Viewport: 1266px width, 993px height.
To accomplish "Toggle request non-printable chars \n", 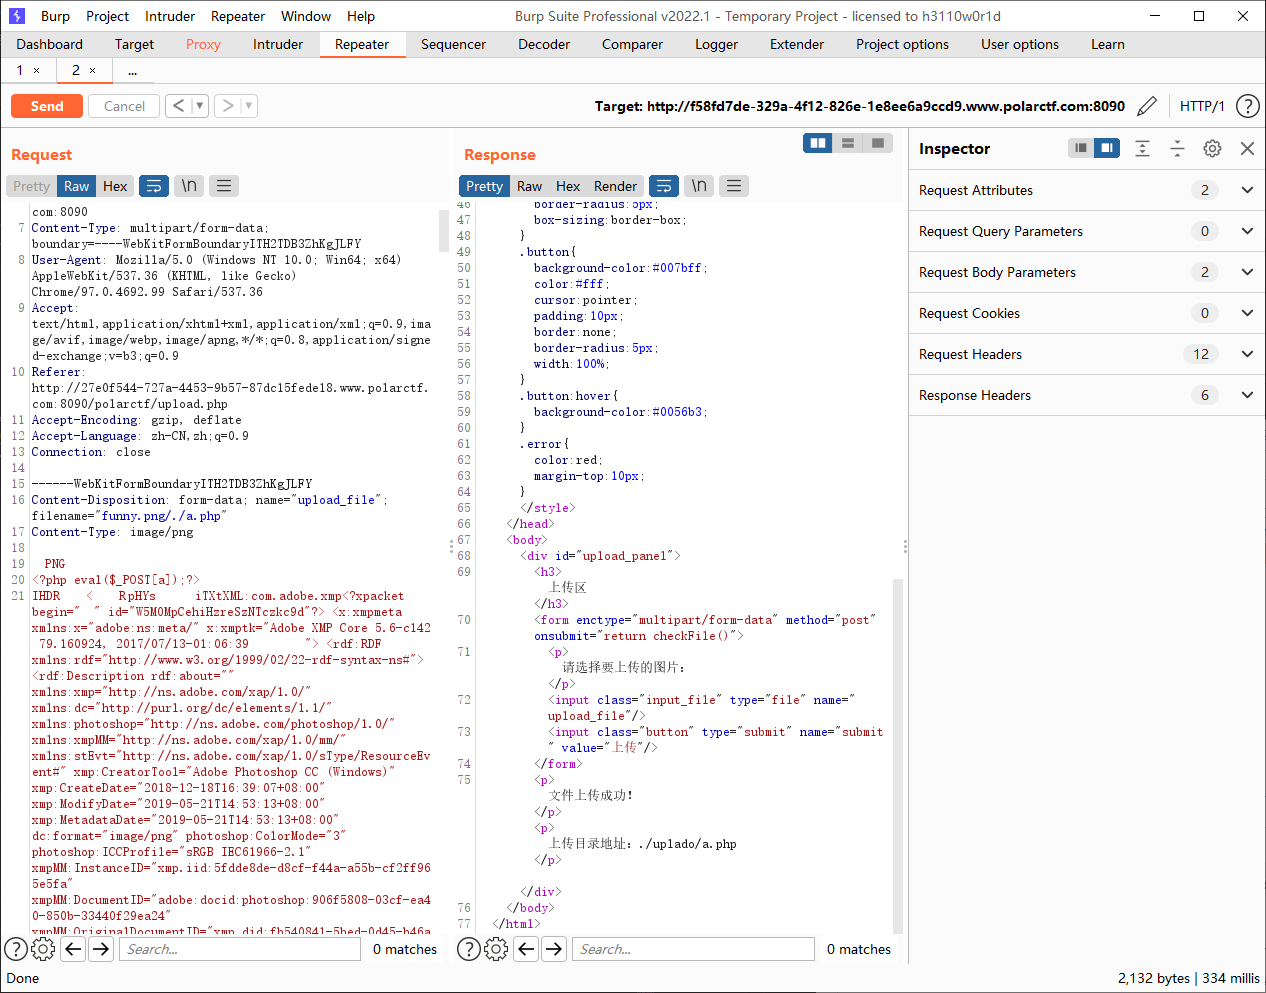I will tap(189, 186).
